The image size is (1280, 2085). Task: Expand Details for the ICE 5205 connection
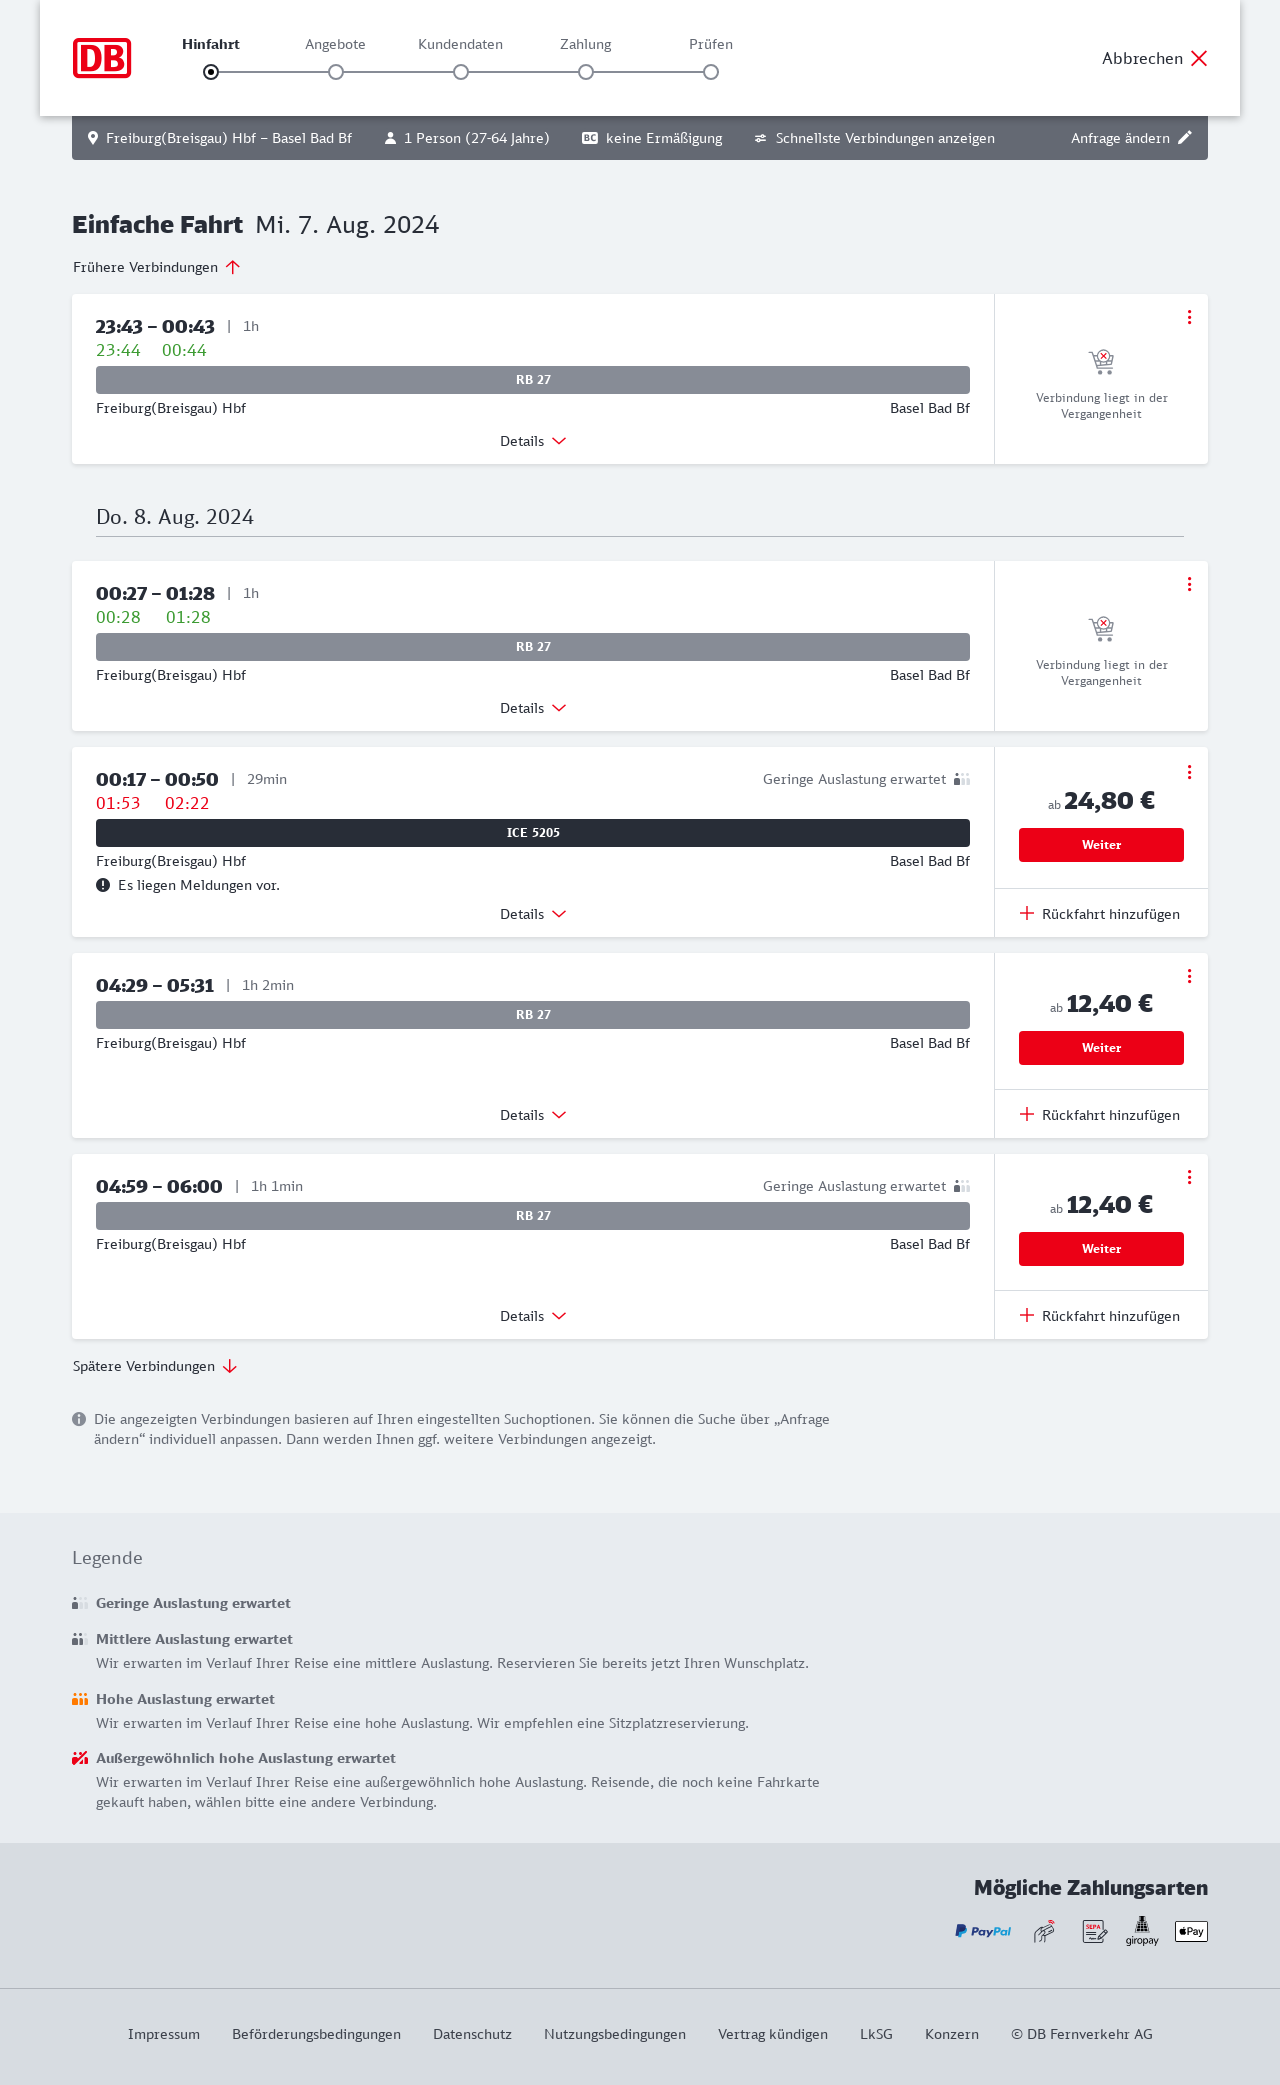click(x=533, y=914)
